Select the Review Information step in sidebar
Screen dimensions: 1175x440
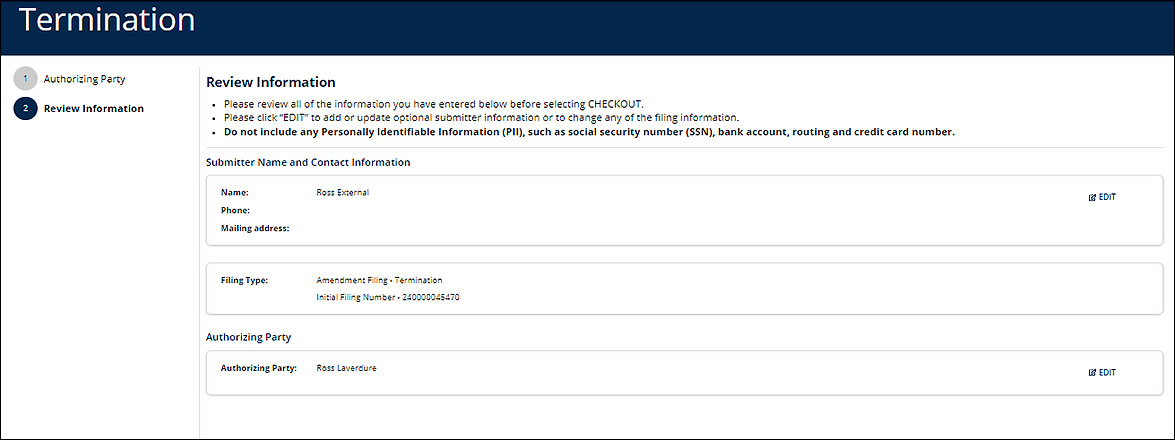(93, 109)
